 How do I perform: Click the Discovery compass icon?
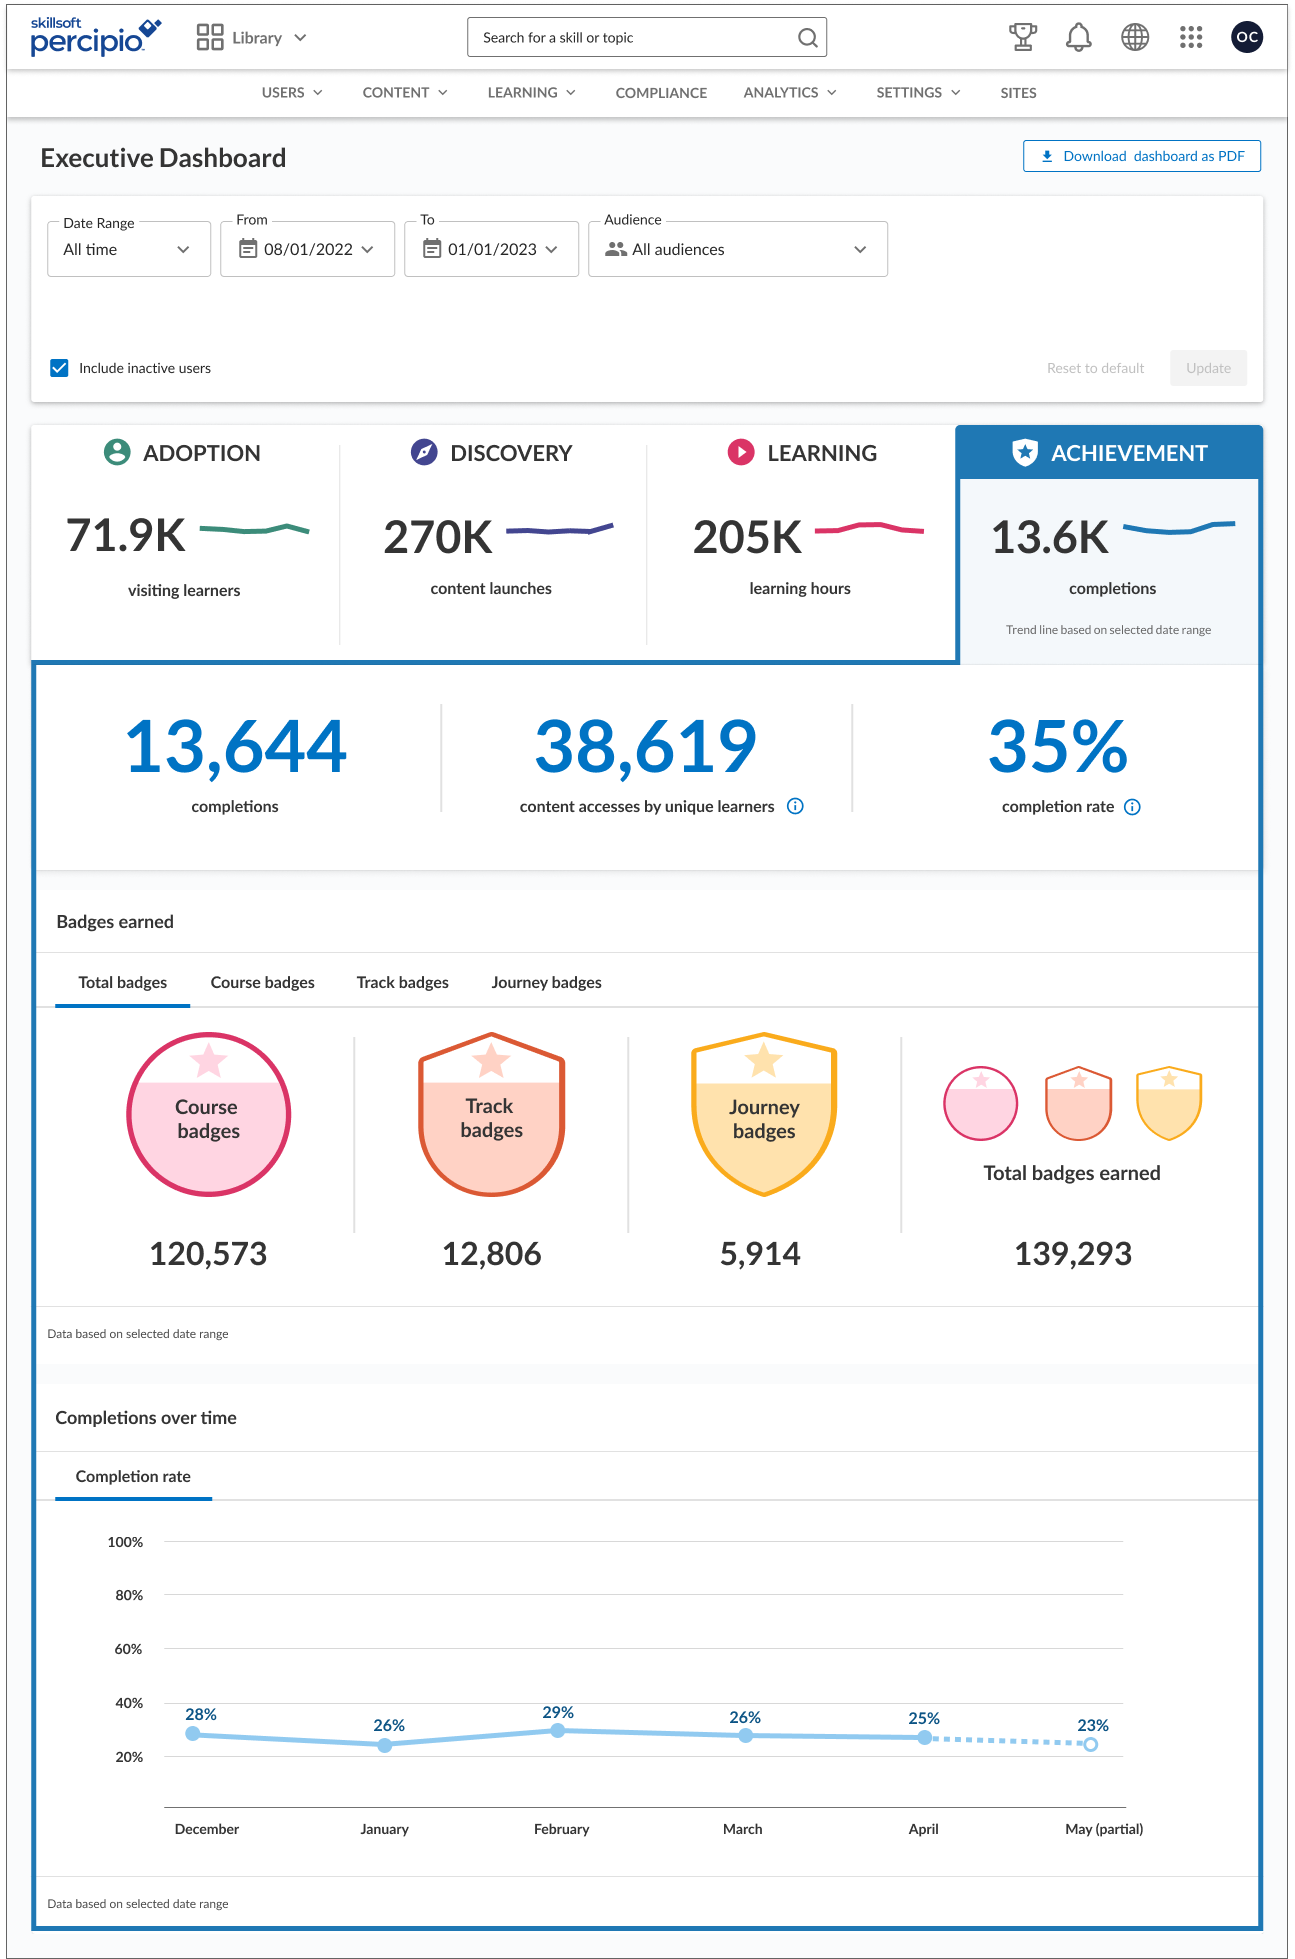(x=424, y=452)
